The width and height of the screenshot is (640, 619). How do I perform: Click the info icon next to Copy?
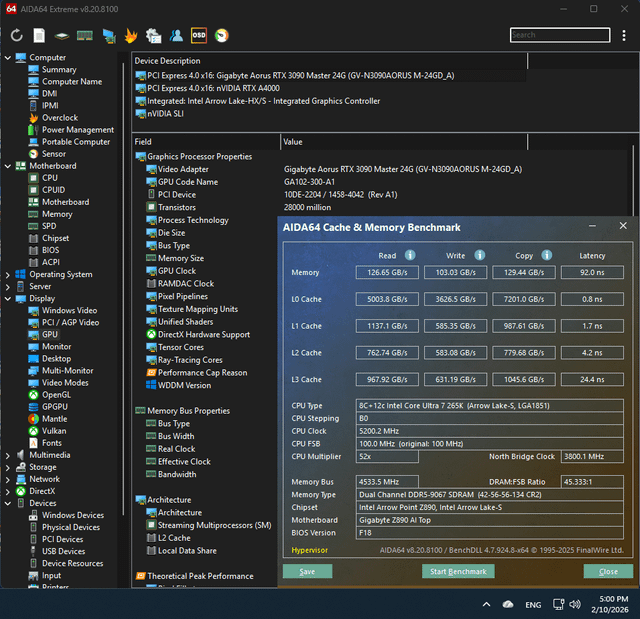click(547, 255)
